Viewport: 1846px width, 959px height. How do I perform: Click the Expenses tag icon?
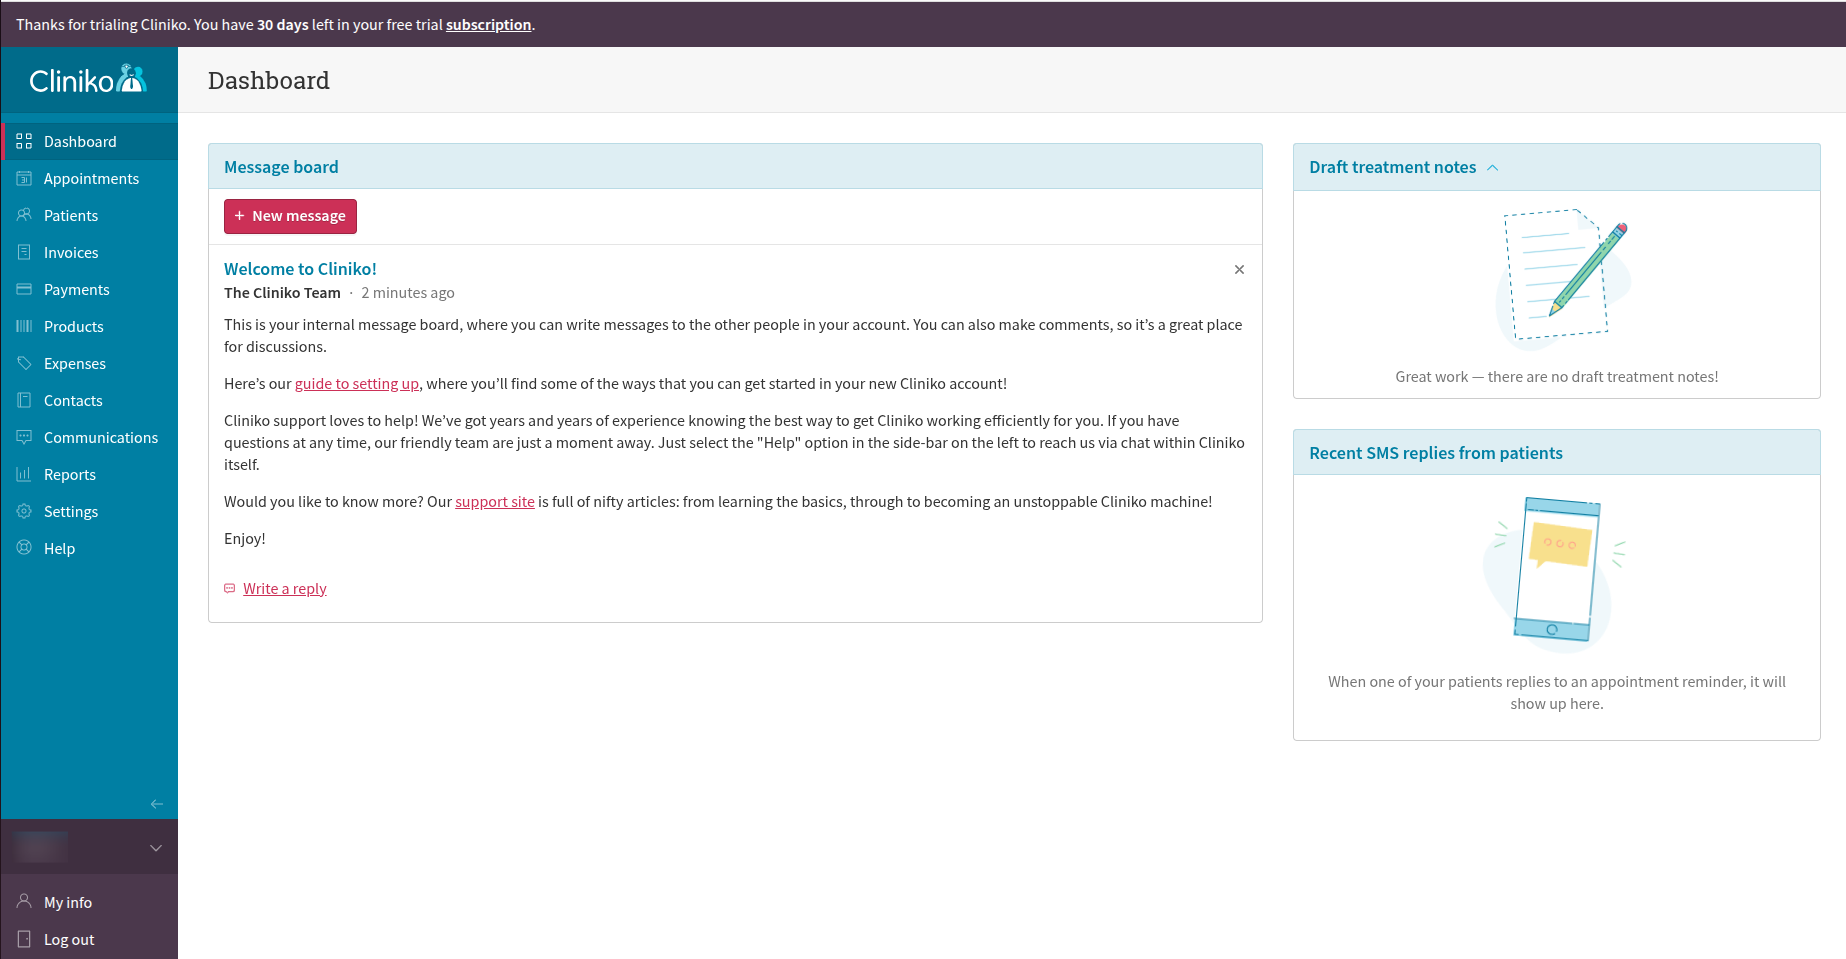point(24,363)
